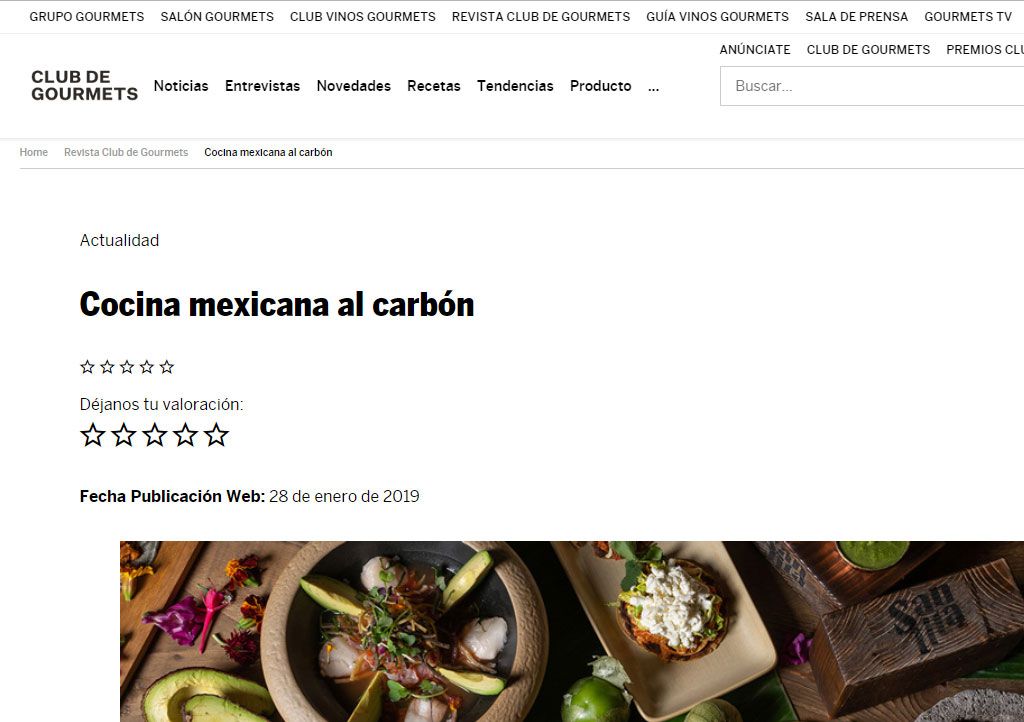Click the Anúnciate link
The image size is (1024, 722).
tap(755, 50)
